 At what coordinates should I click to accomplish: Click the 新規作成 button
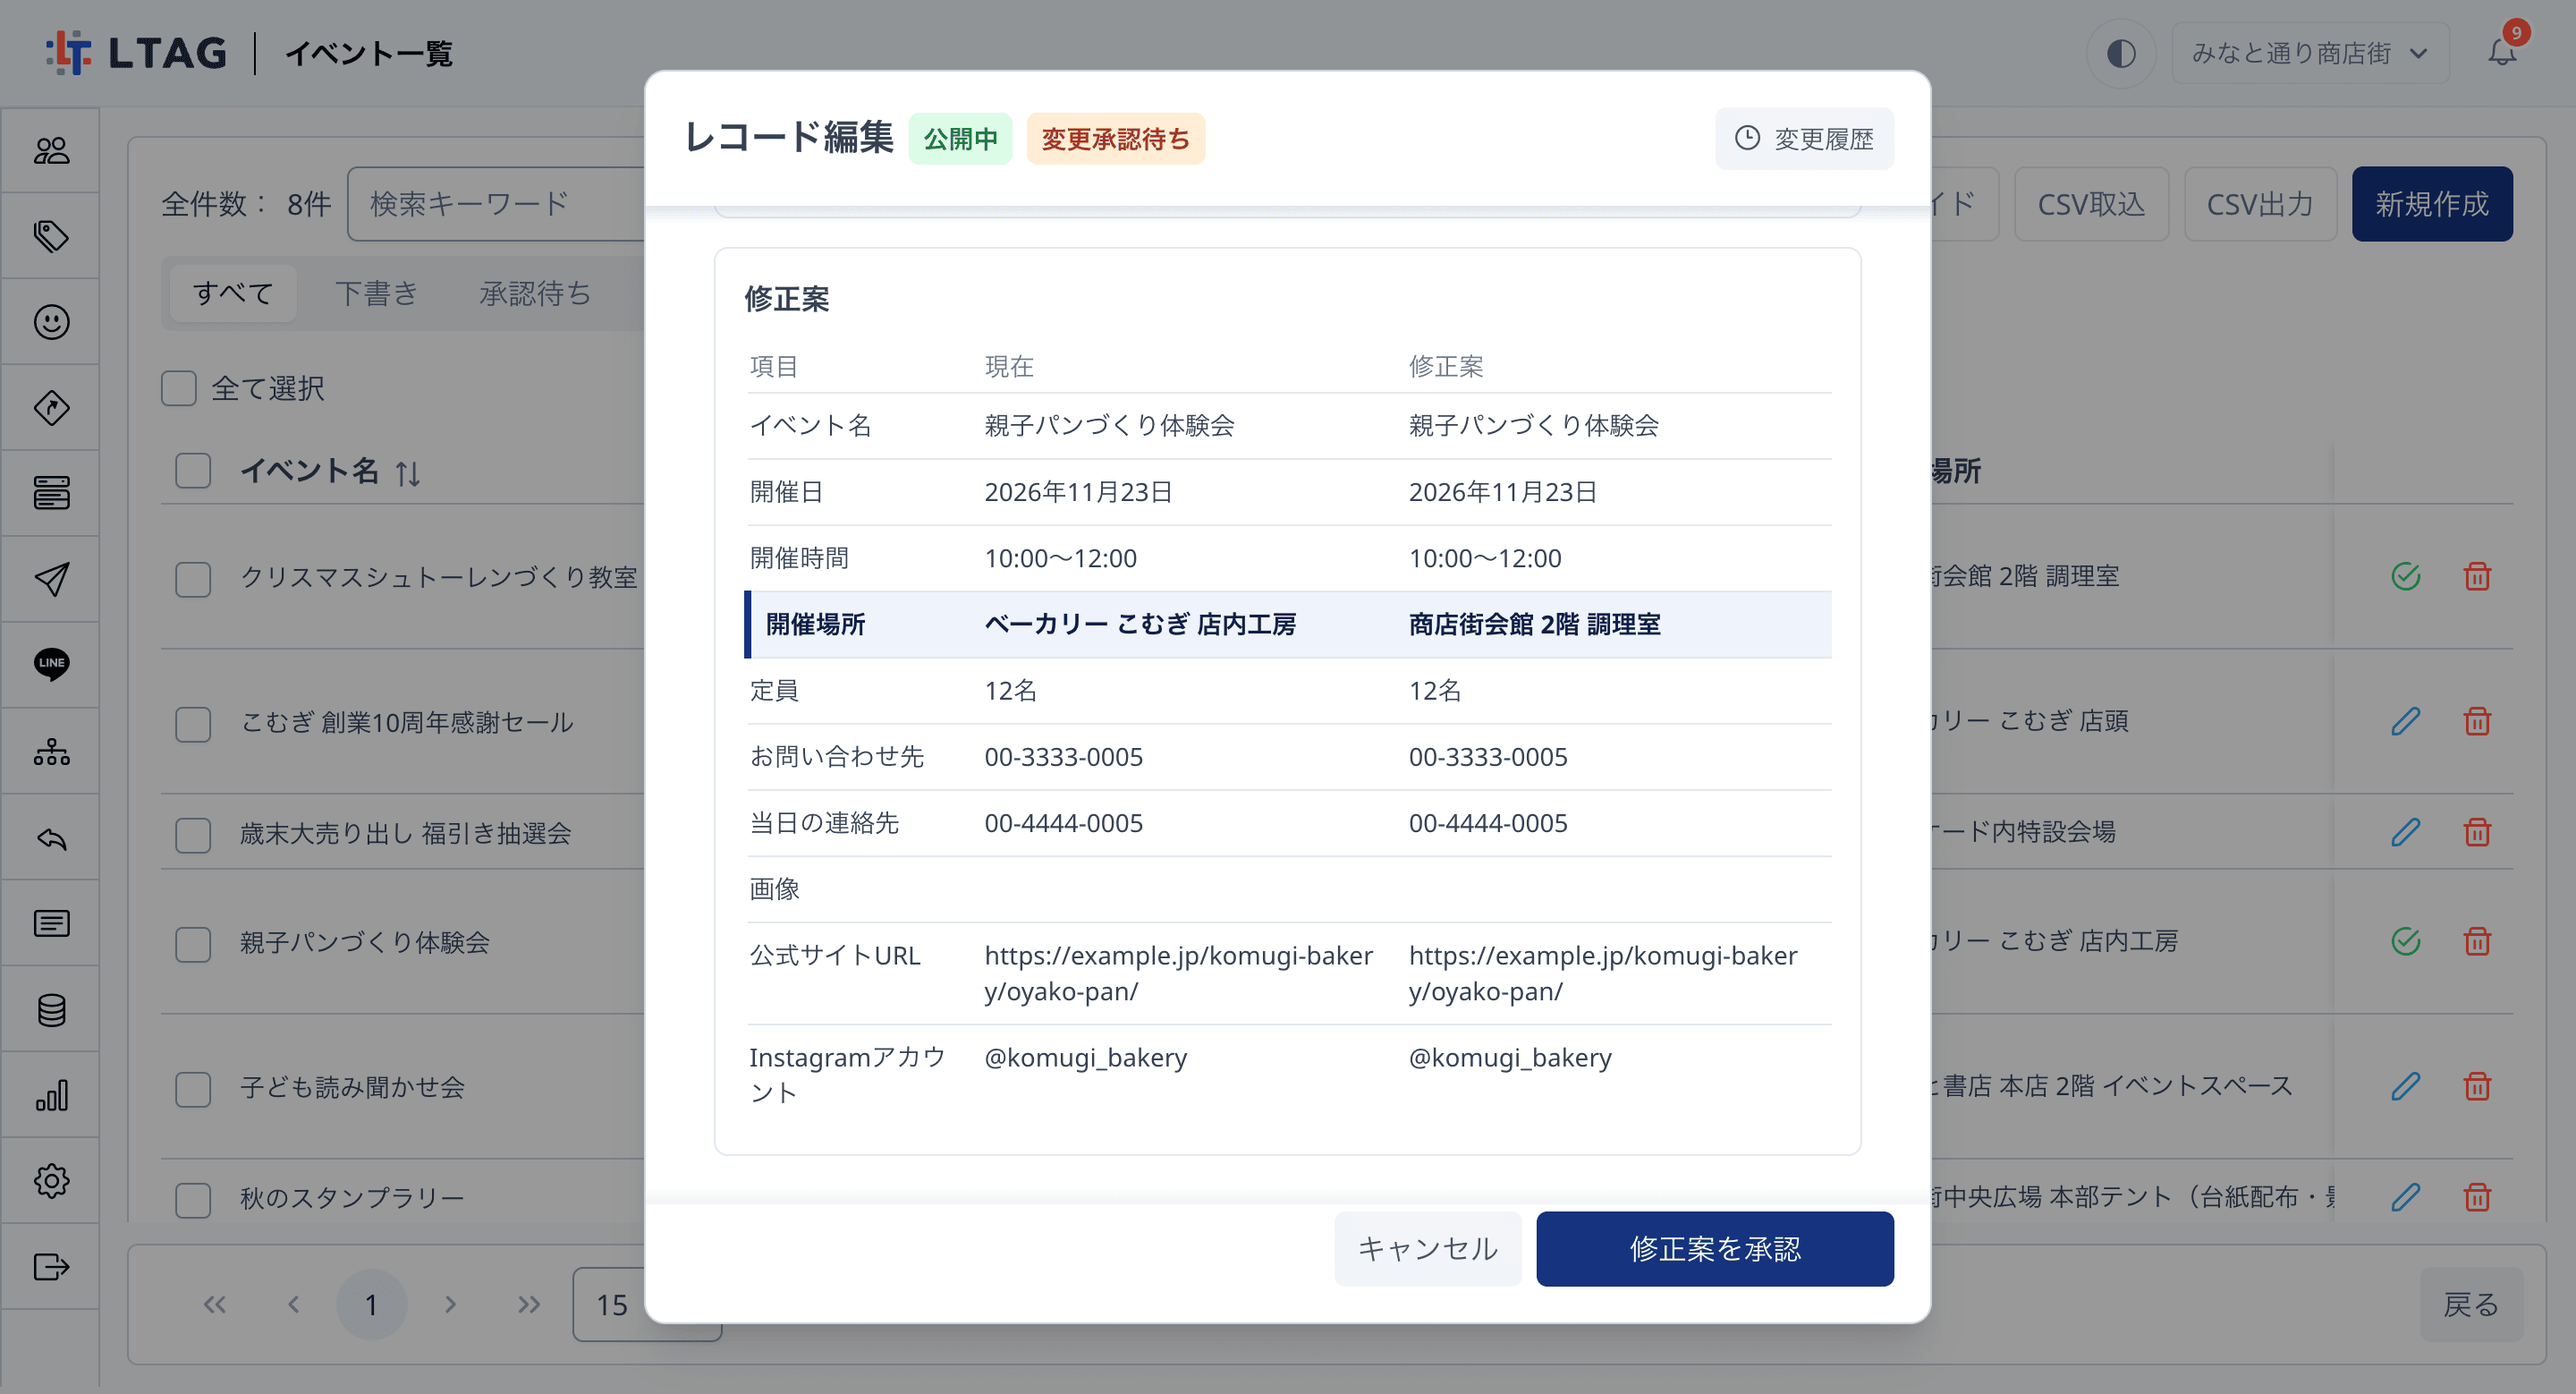click(2431, 204)
